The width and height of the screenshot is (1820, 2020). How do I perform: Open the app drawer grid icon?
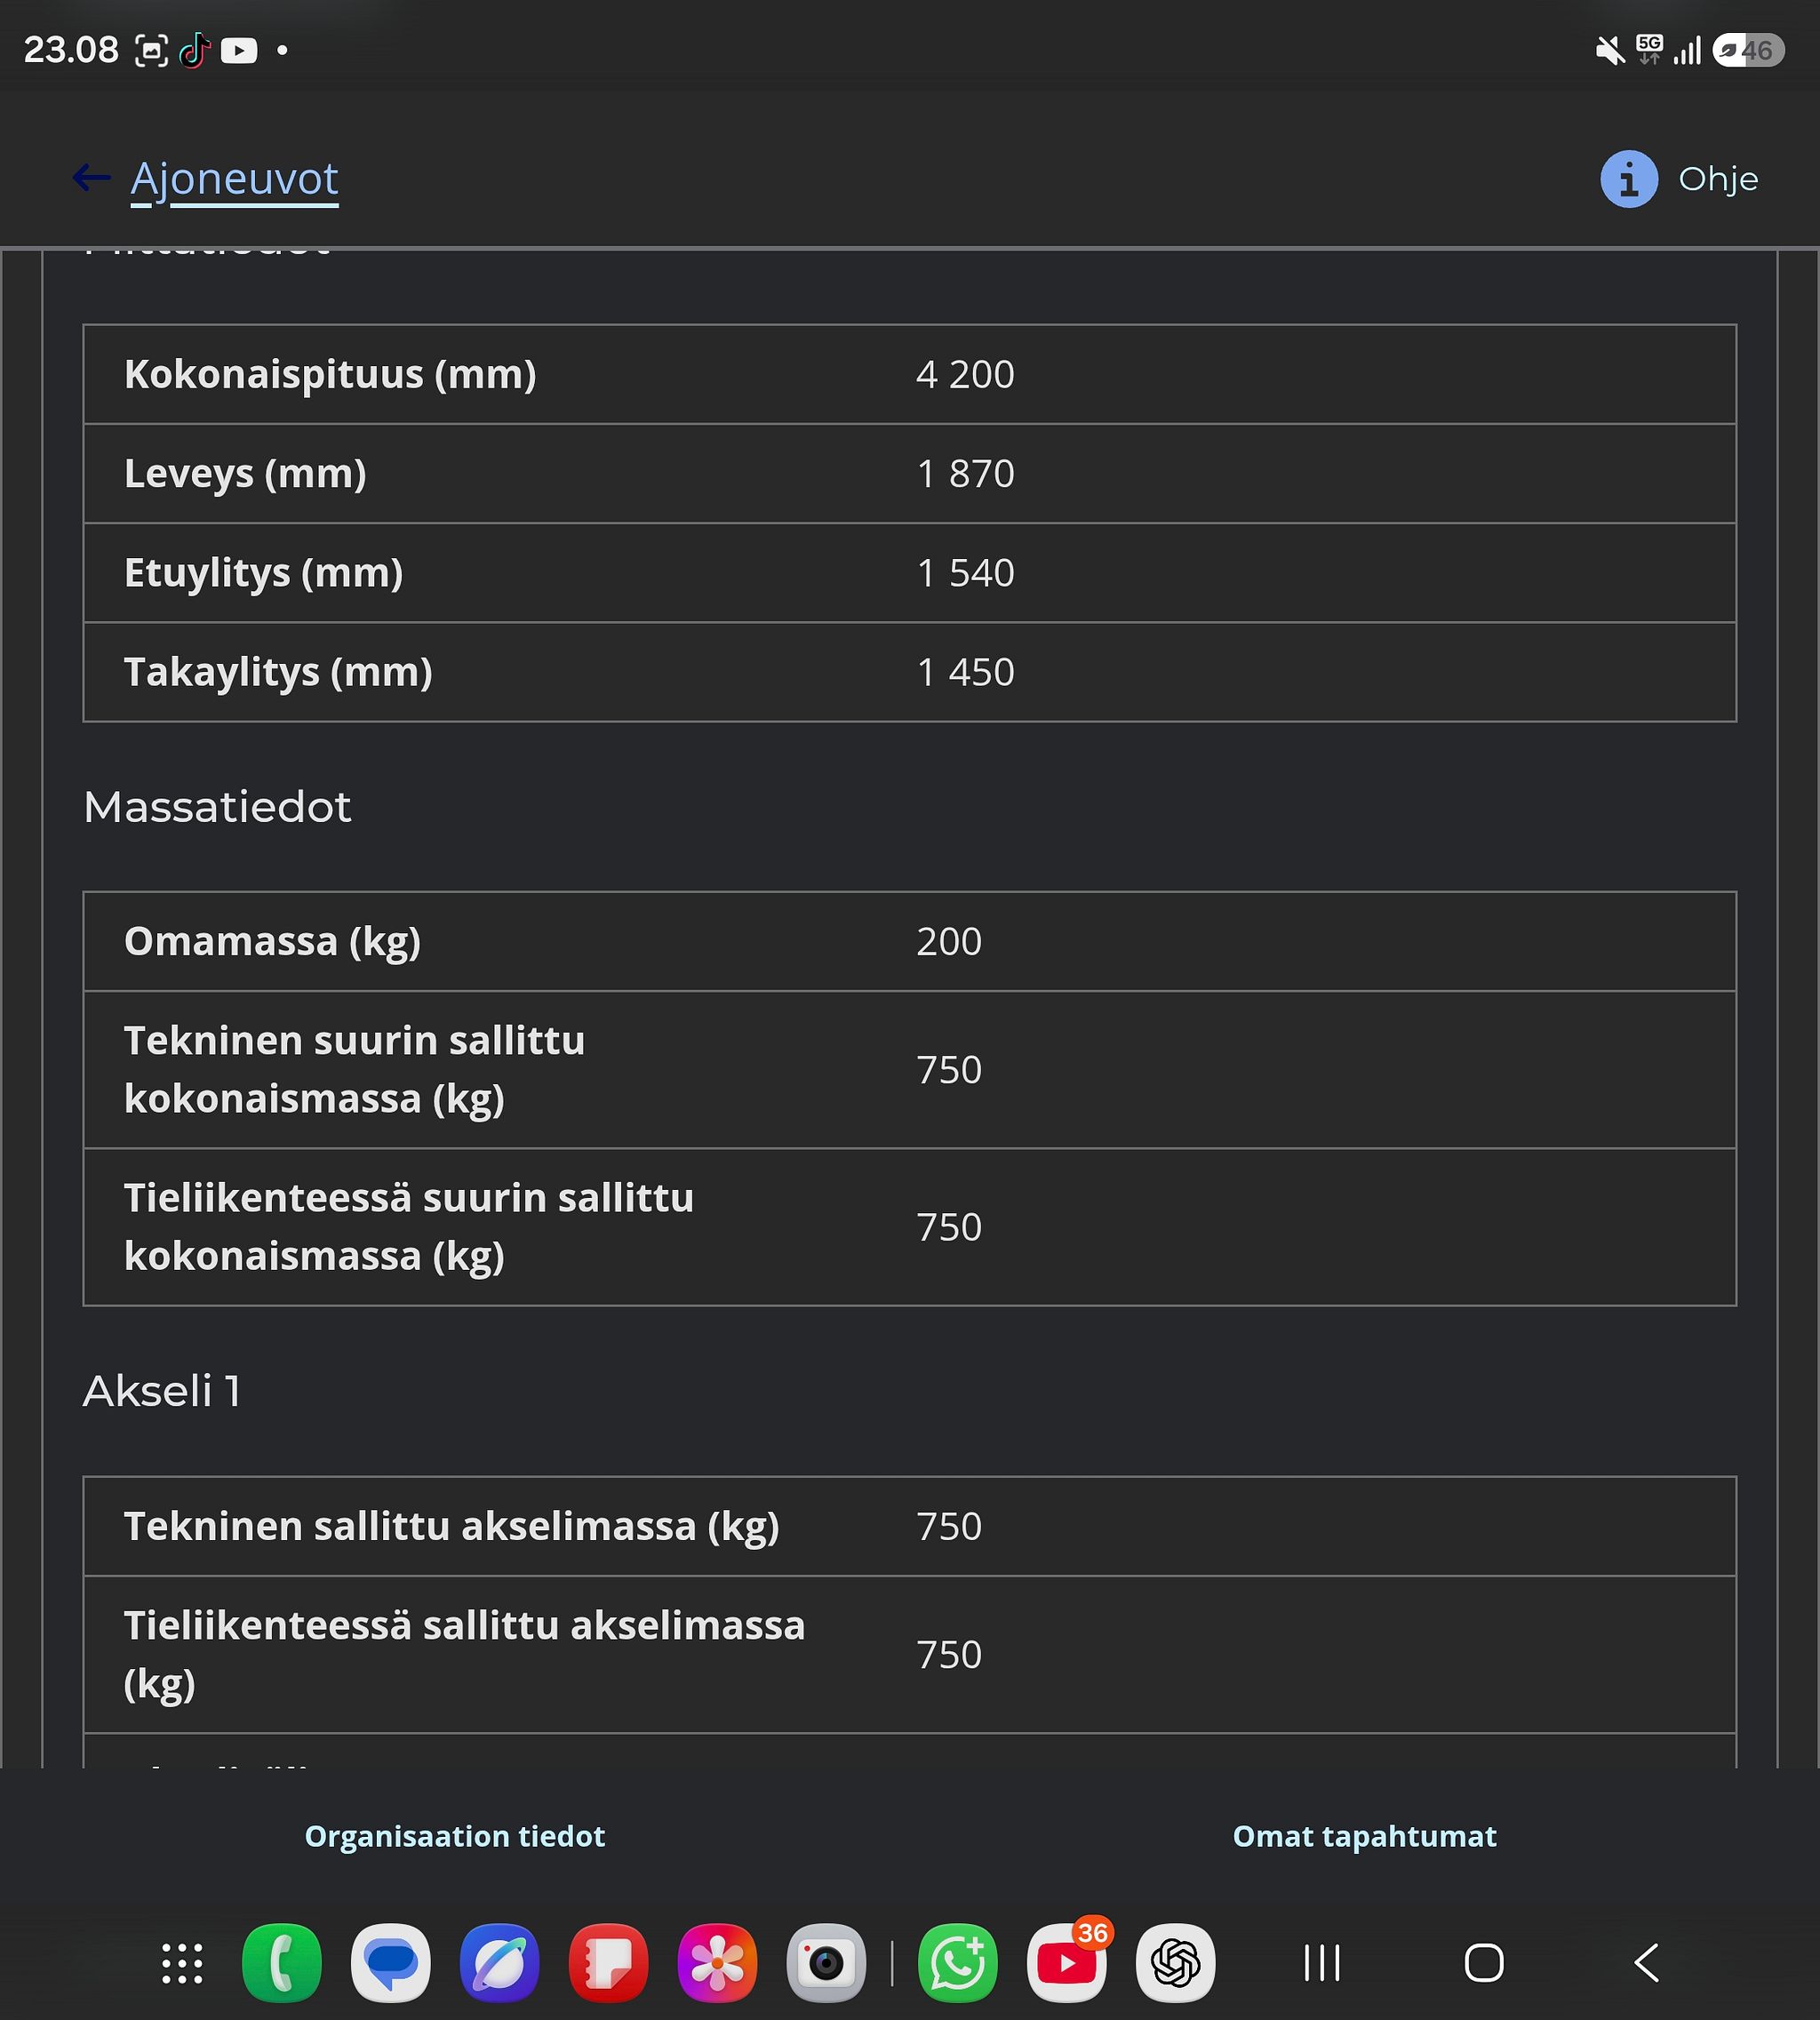coord(182,1963)
